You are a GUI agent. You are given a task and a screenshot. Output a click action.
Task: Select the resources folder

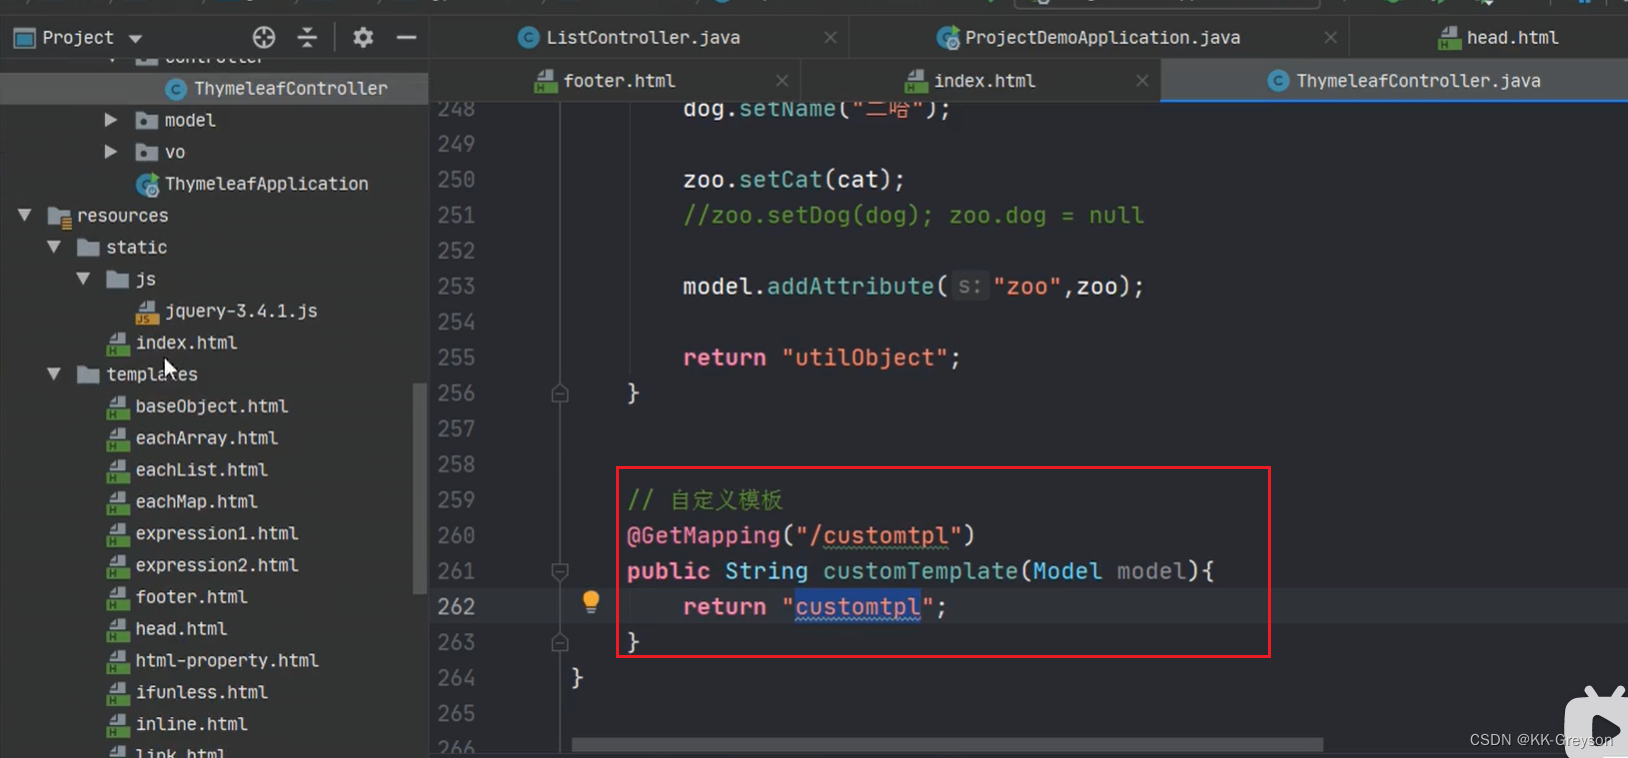(x=122, y=216)
